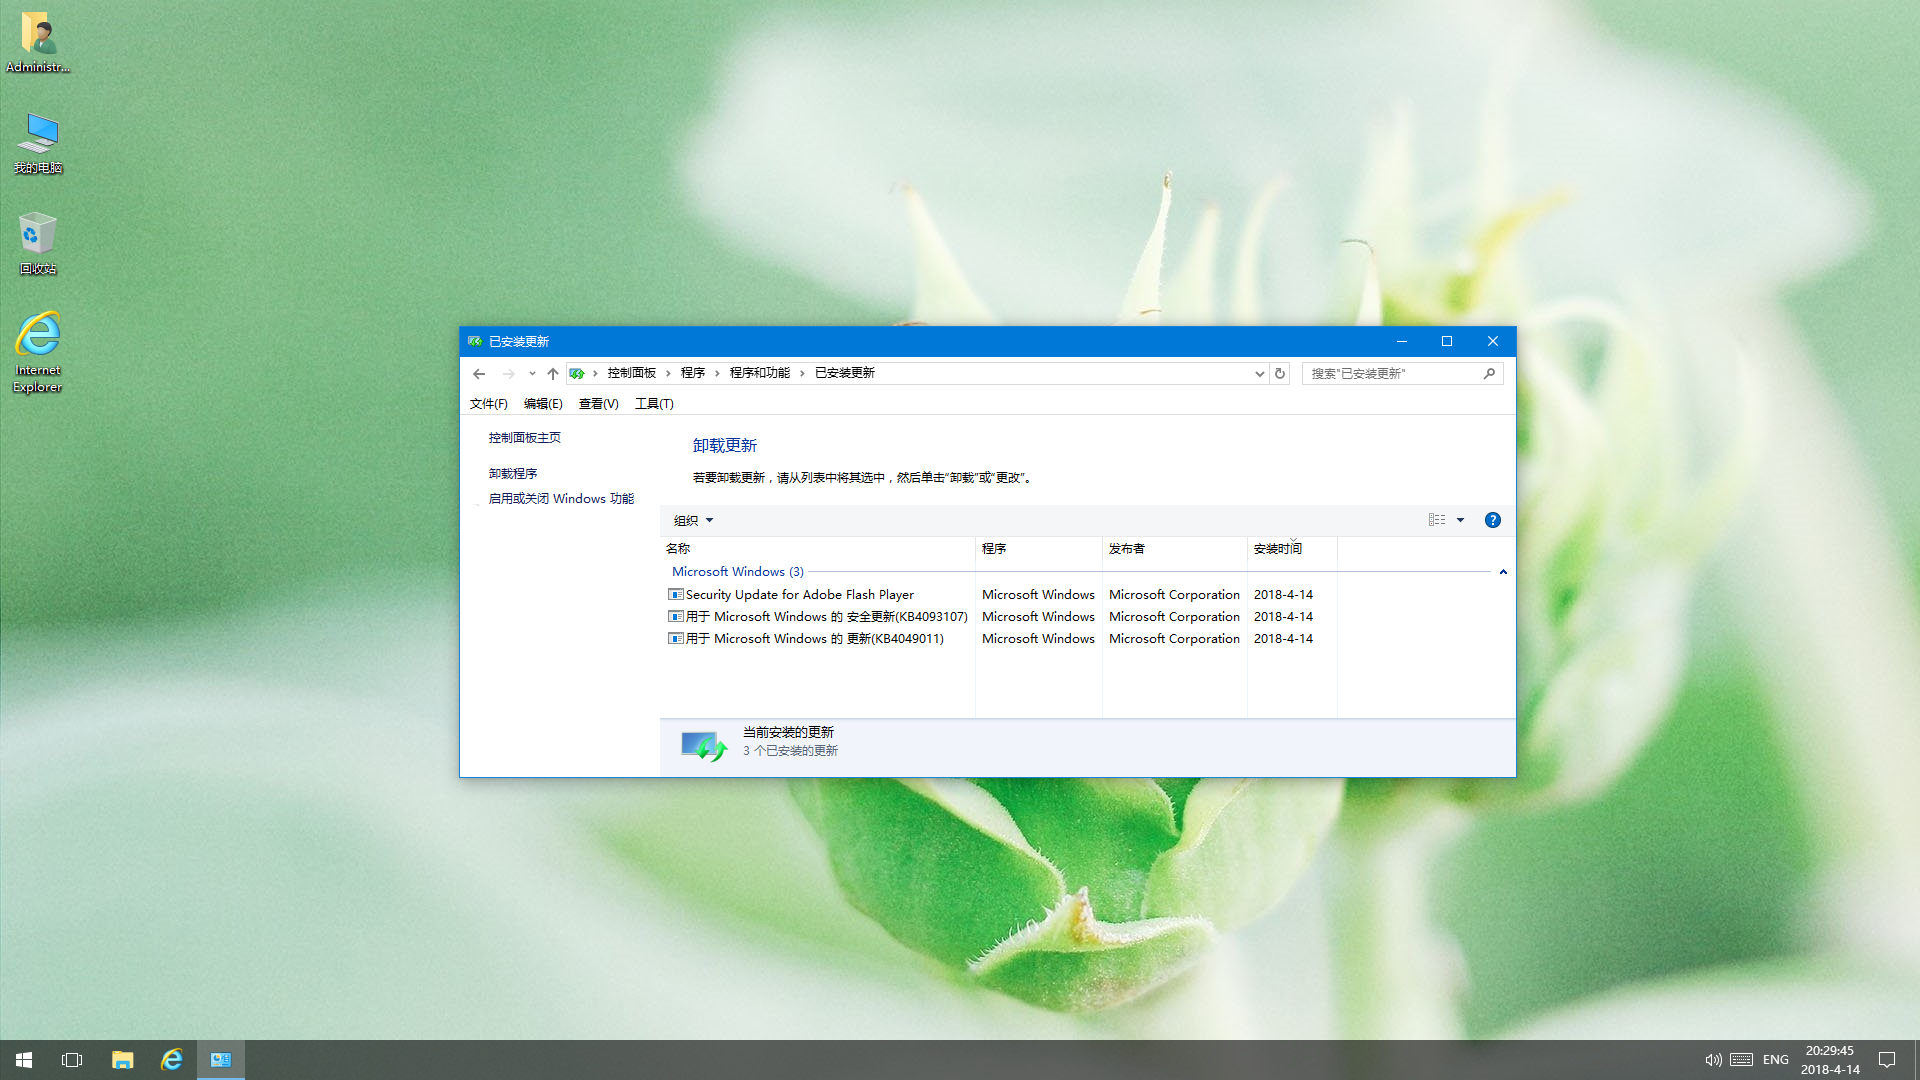Viewport: 1920px width, 1080px height.
Task: Click the Control Panel taskbar button
Action: [221, 1060]
